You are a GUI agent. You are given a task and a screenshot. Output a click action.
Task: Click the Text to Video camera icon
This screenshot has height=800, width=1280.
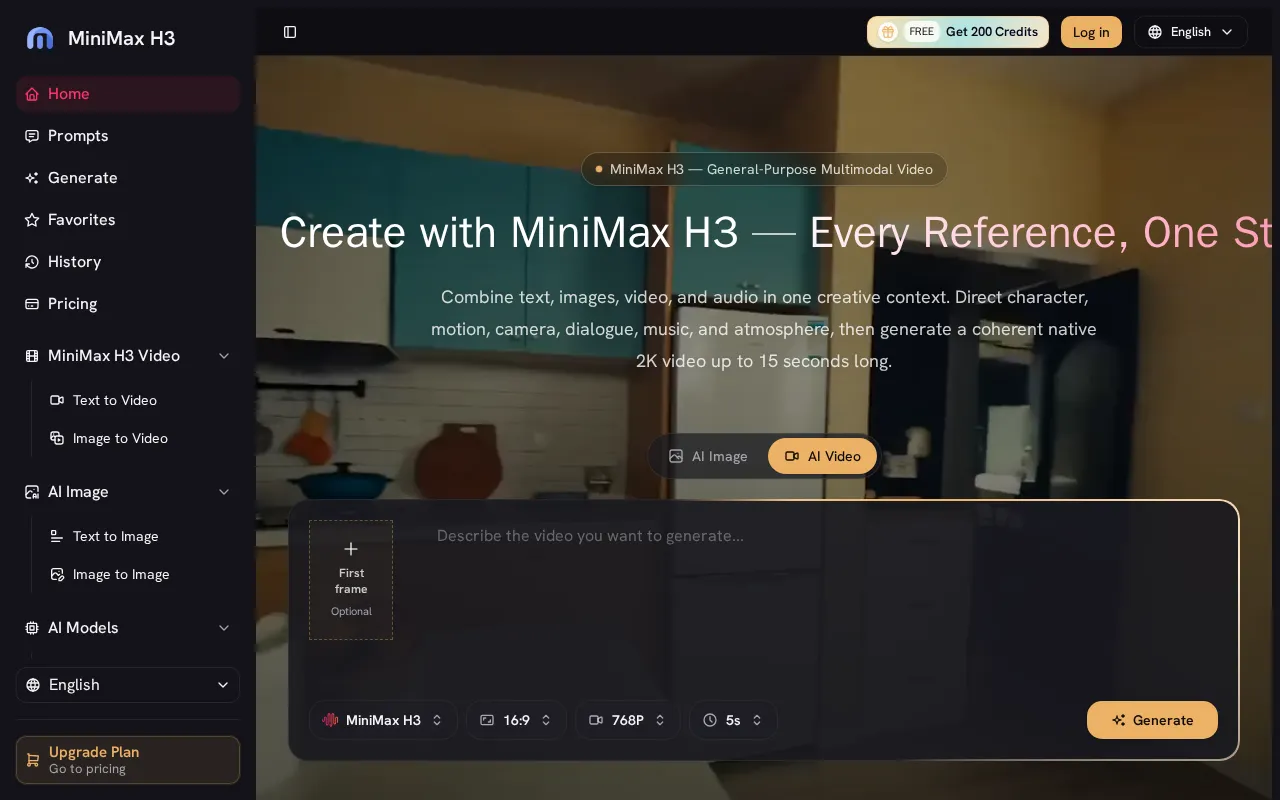57,400
